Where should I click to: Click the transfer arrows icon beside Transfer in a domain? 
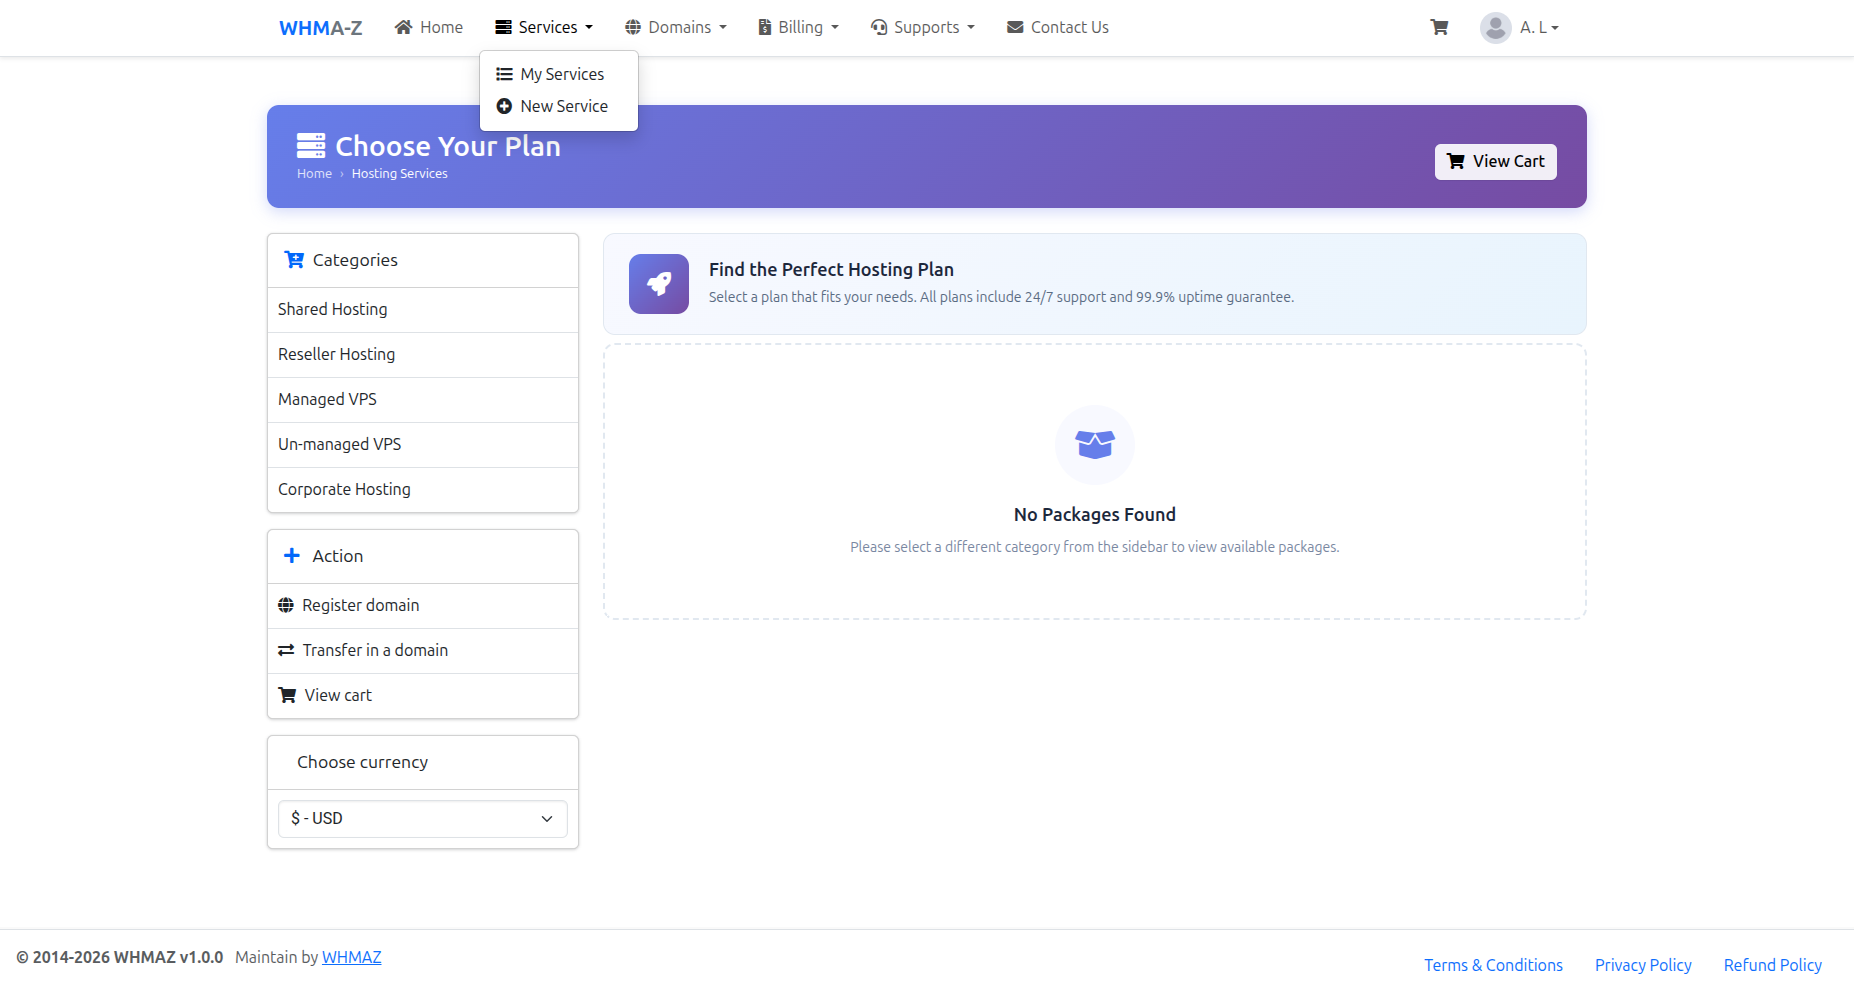click(x=287, y=650)
